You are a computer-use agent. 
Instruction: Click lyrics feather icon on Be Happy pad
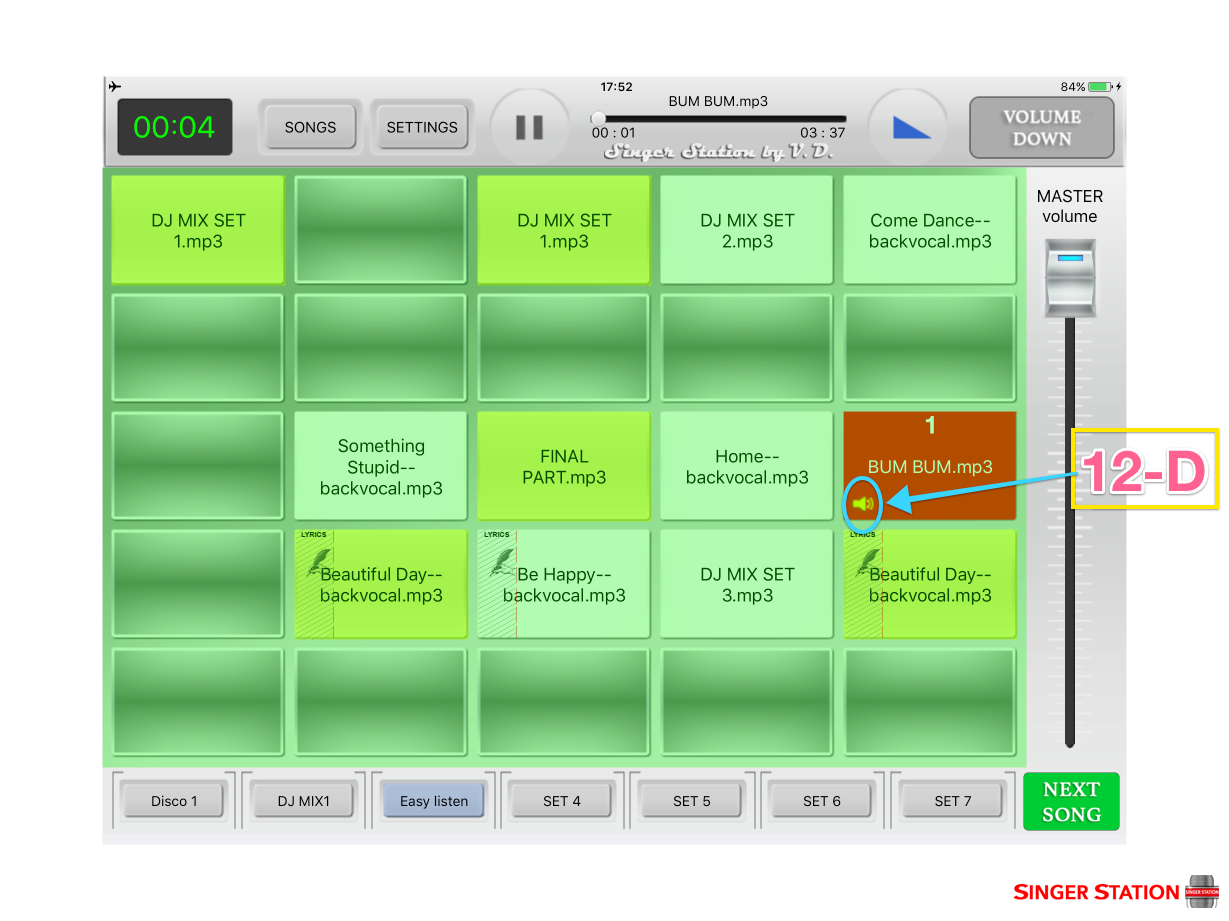coord(500,562)
